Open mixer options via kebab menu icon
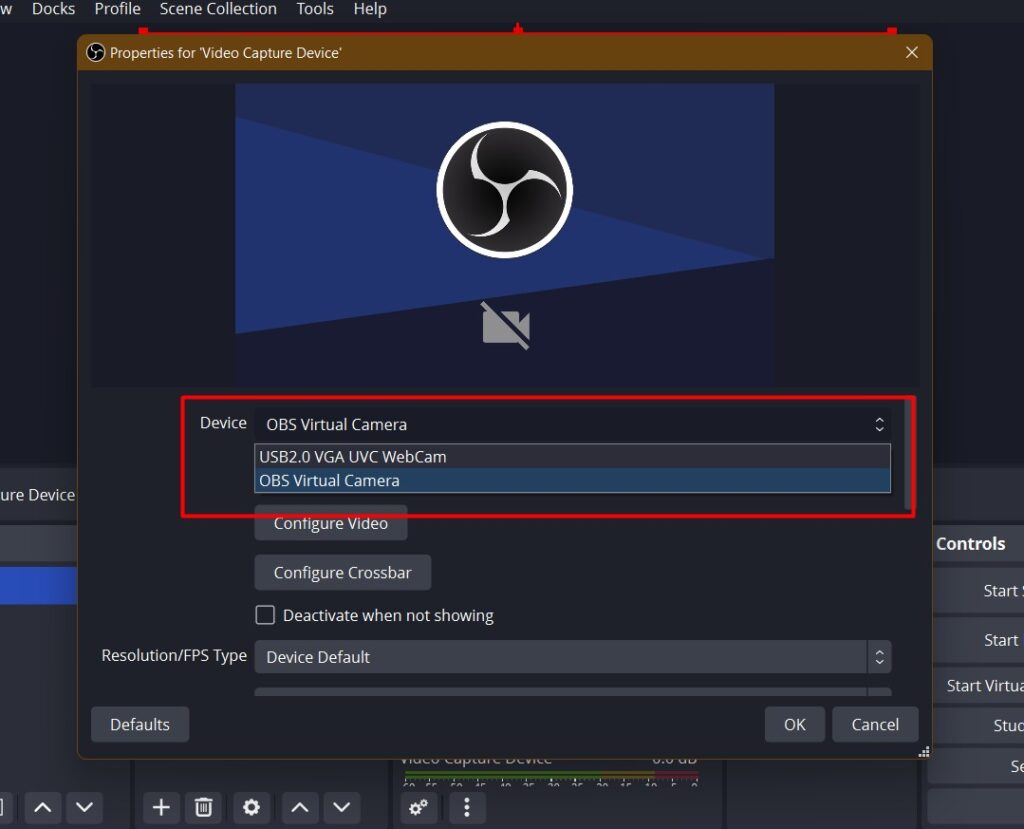The height and width of the screenshot is (829, 1024). (x=466, y=807)
